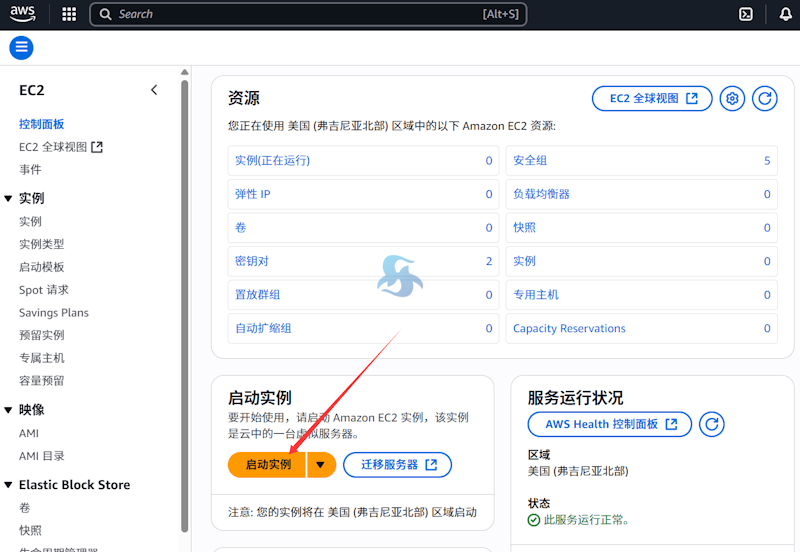Open resource settings gear icon

tap(732, 98)
